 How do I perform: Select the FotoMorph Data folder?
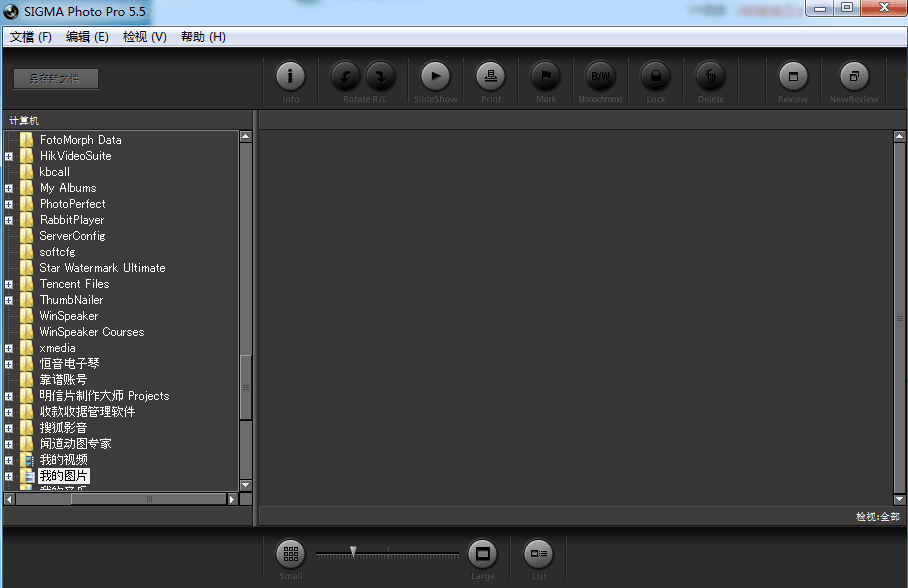(80, 140)
